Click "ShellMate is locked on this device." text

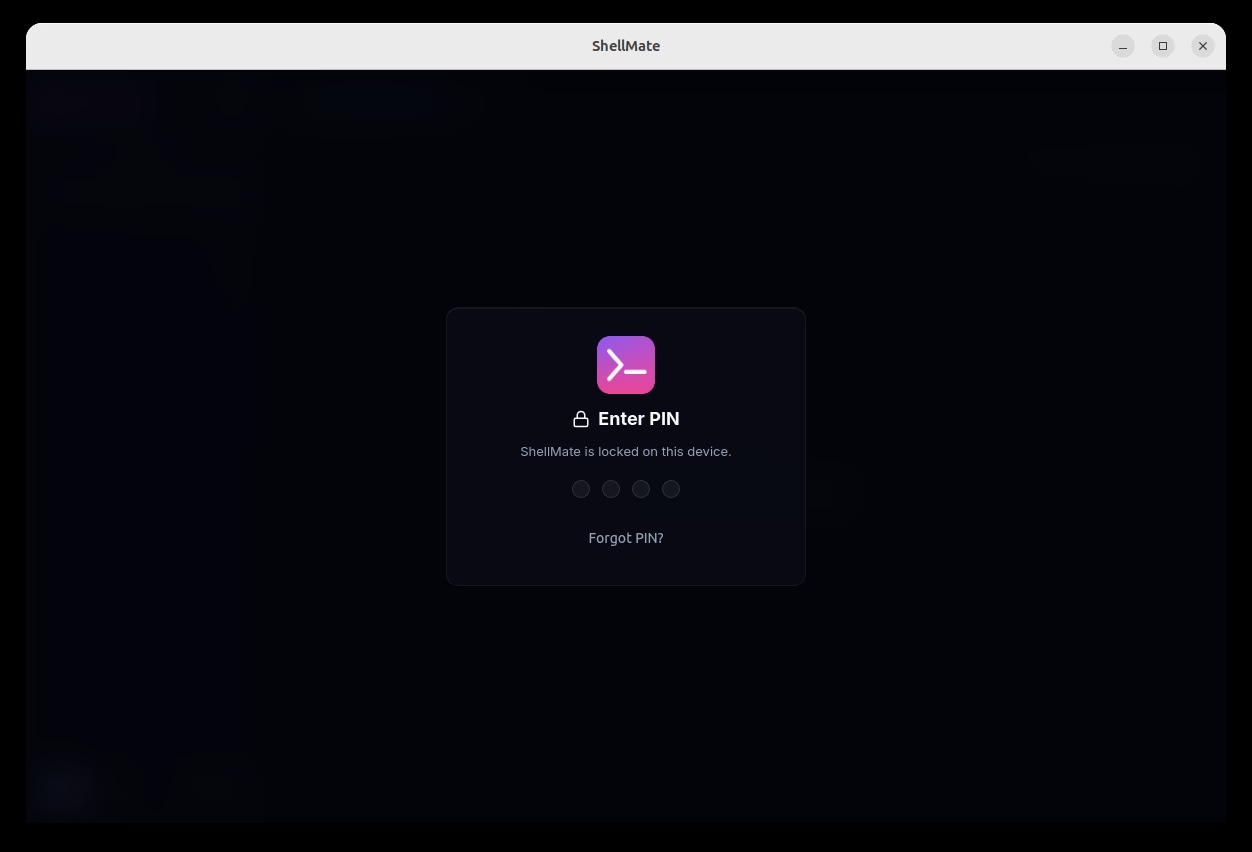(x=626, y=452)
